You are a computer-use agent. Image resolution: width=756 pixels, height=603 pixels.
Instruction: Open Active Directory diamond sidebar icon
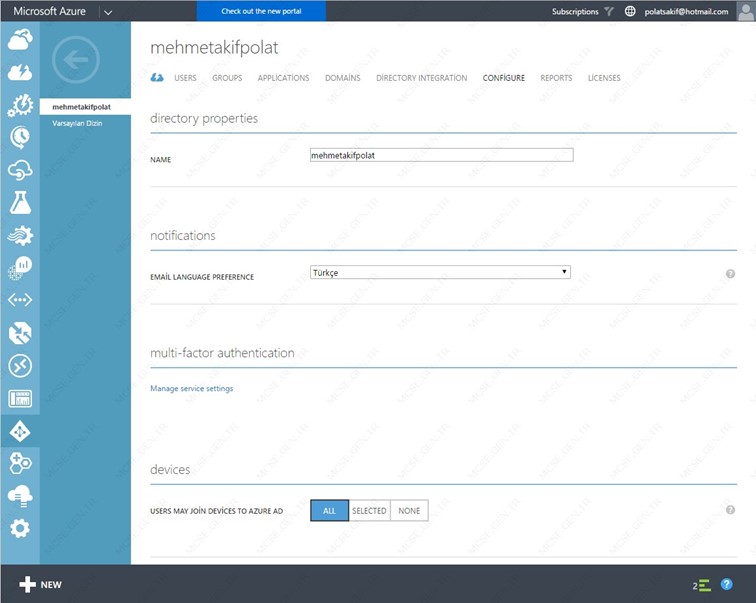tap(20, 431)
